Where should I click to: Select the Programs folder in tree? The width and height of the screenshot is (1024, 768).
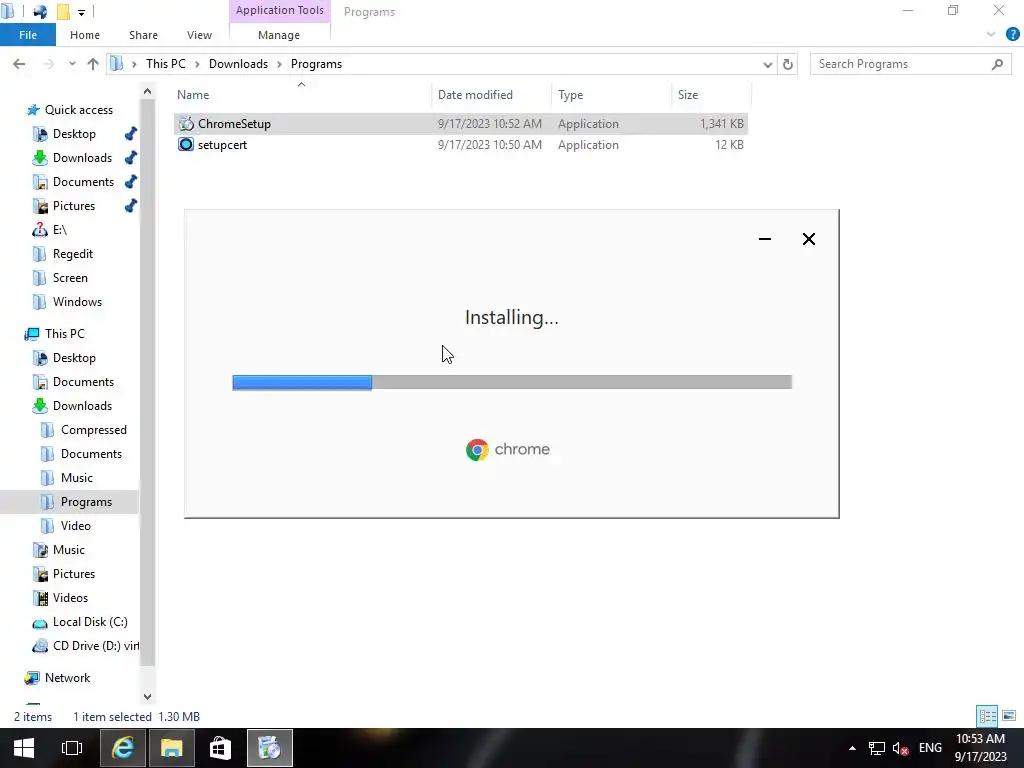[x=86, y=502]
